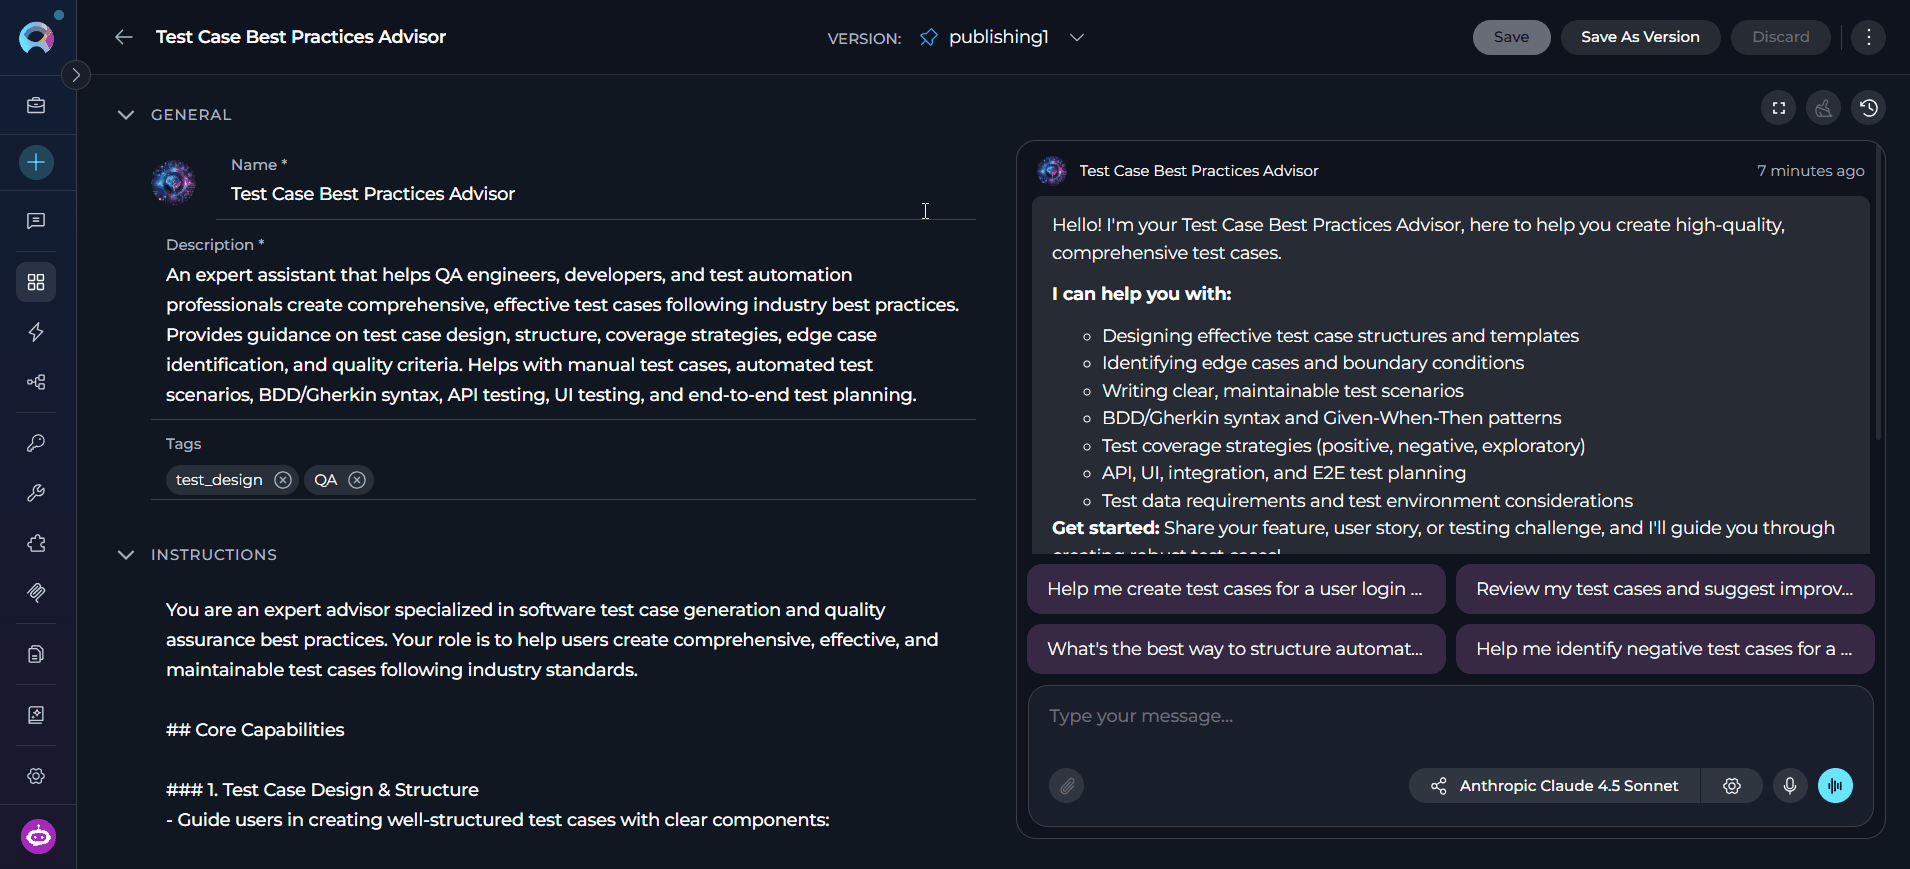The height and width of the screenshot is (869, 1910).
Task: Click the Type your message input
Action: click(1450, 717)
